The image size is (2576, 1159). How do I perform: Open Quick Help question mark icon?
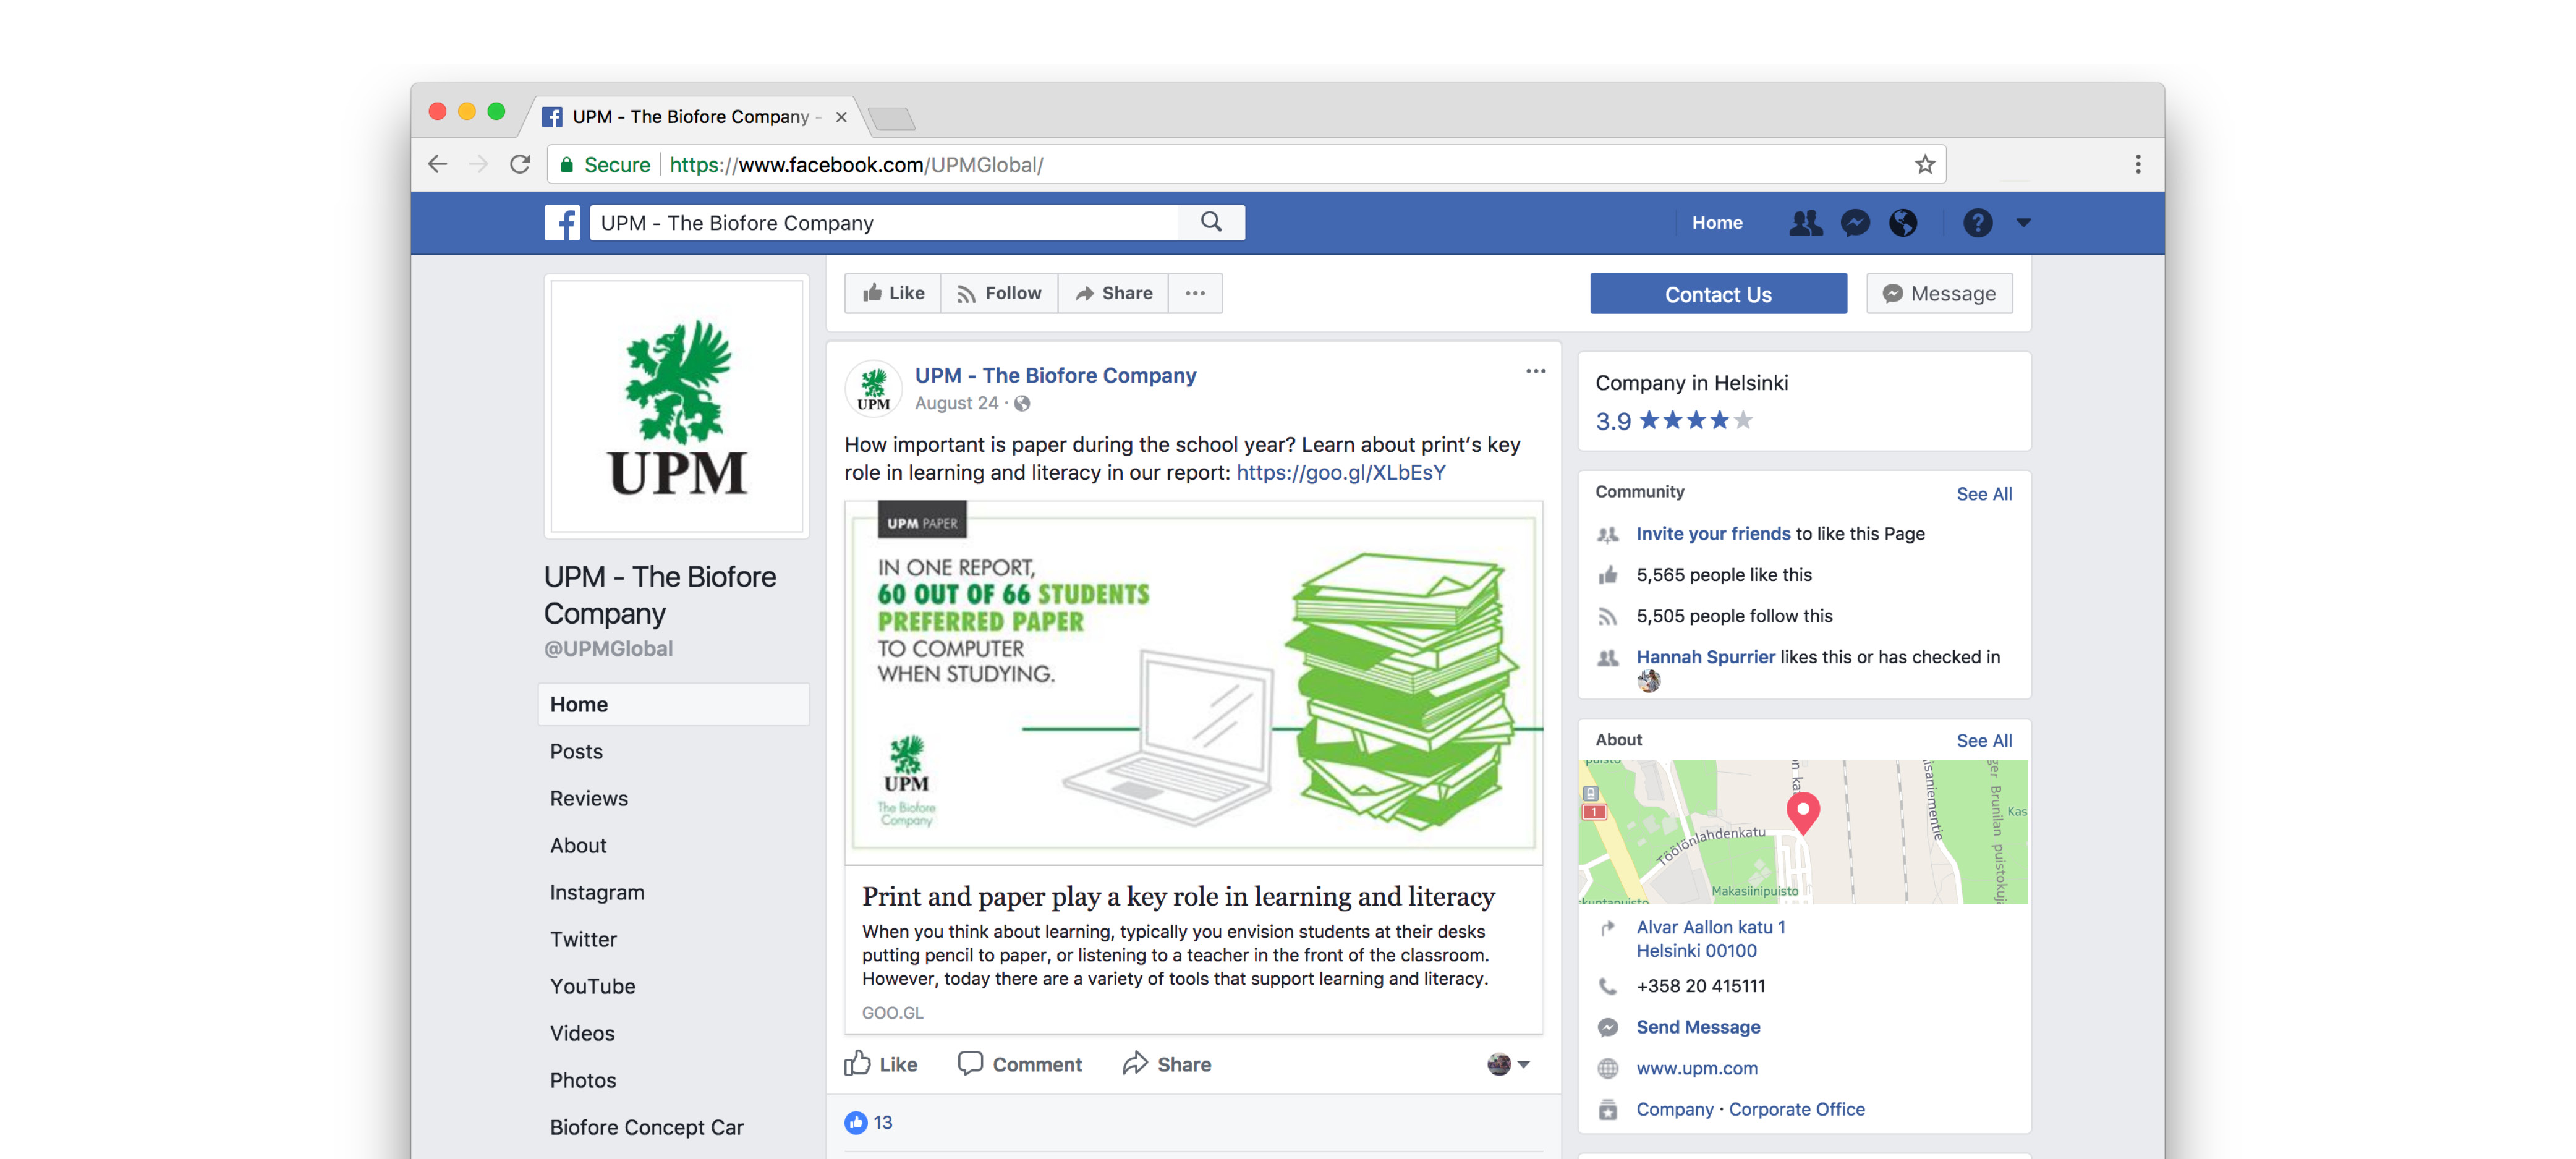pyautogui.click(x=1977, y=222)
